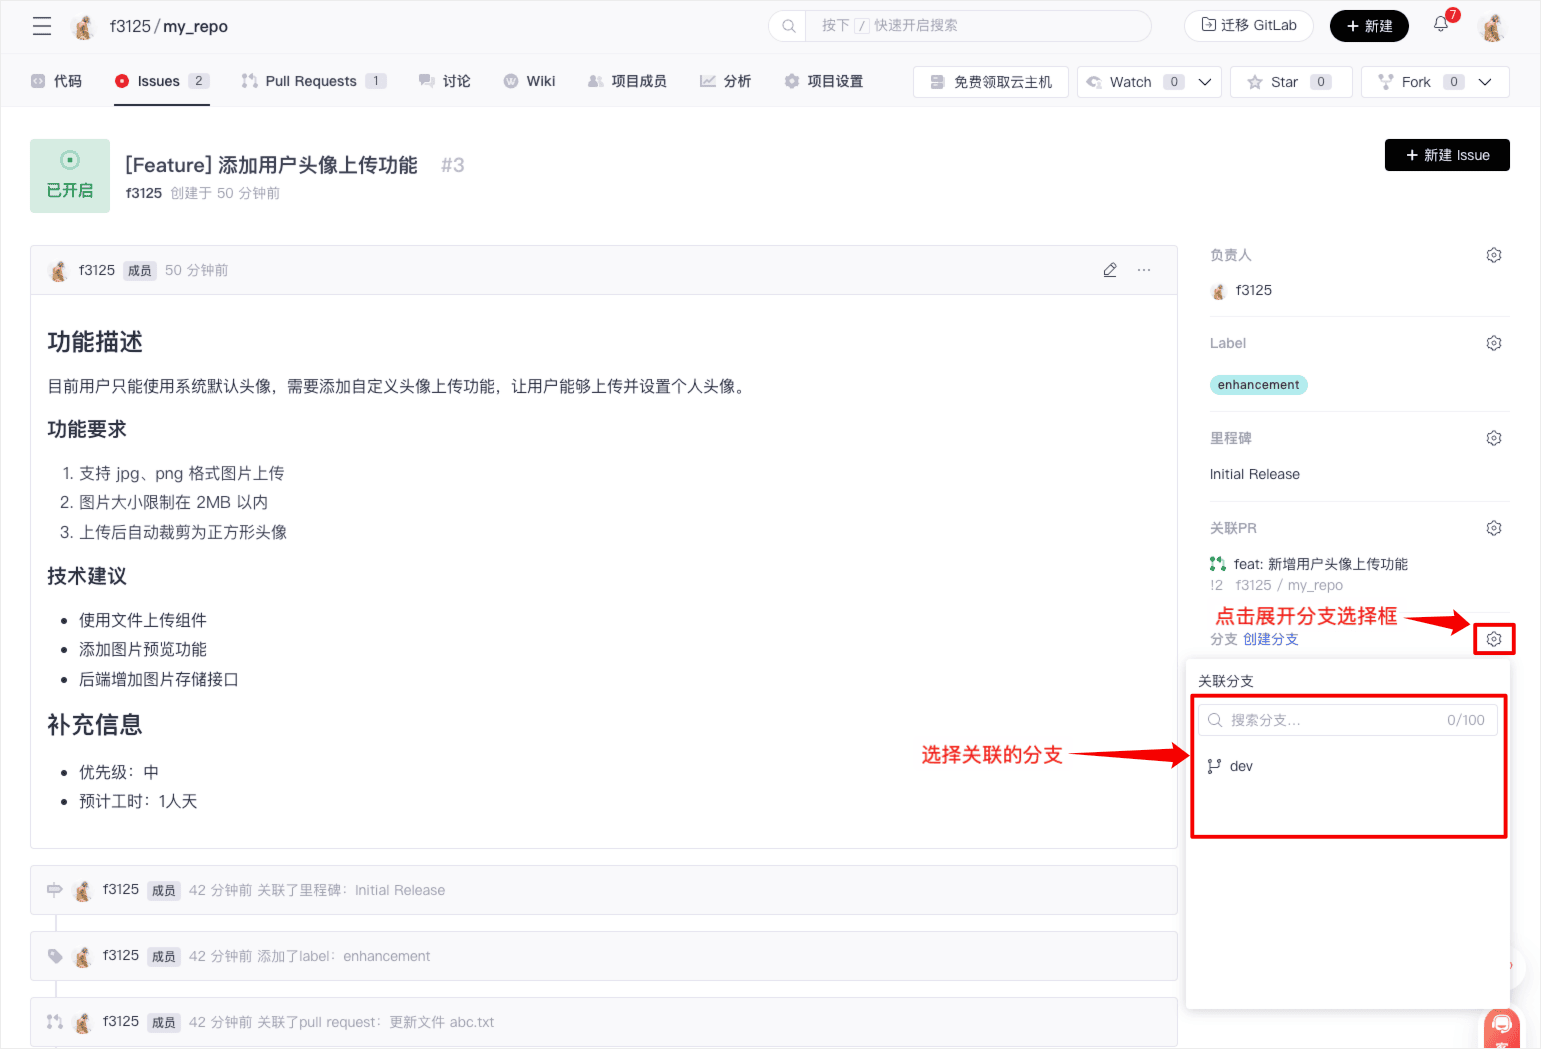Click the enhancement label tag
The image size is (1541, 1049).
pyautogui.click(x=1258, y=385)
